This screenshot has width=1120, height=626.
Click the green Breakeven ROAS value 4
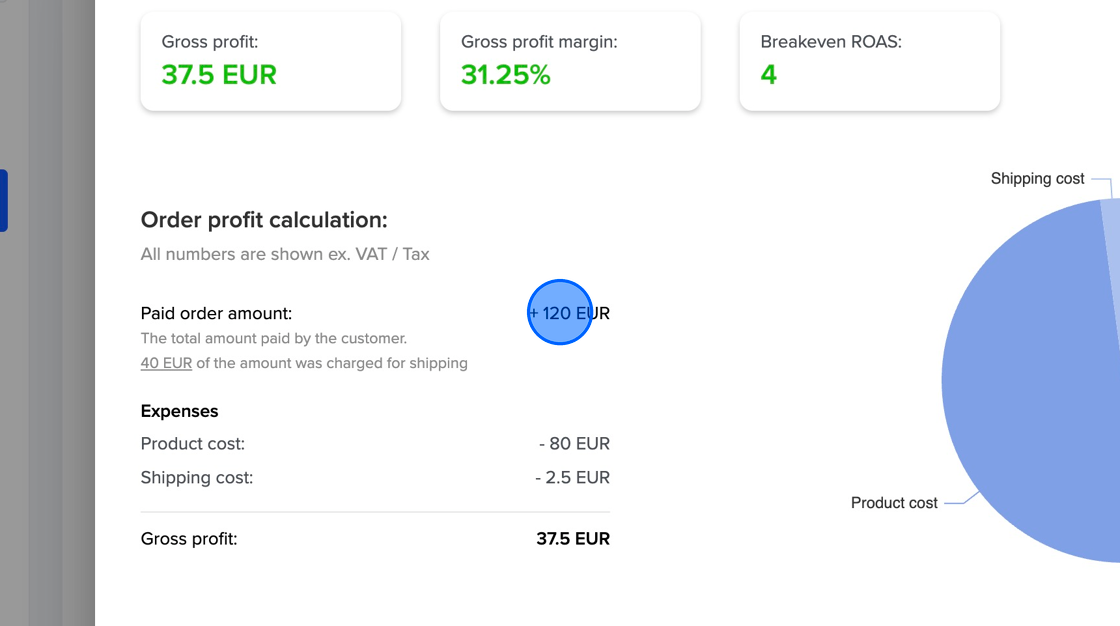tap(768, 74)
